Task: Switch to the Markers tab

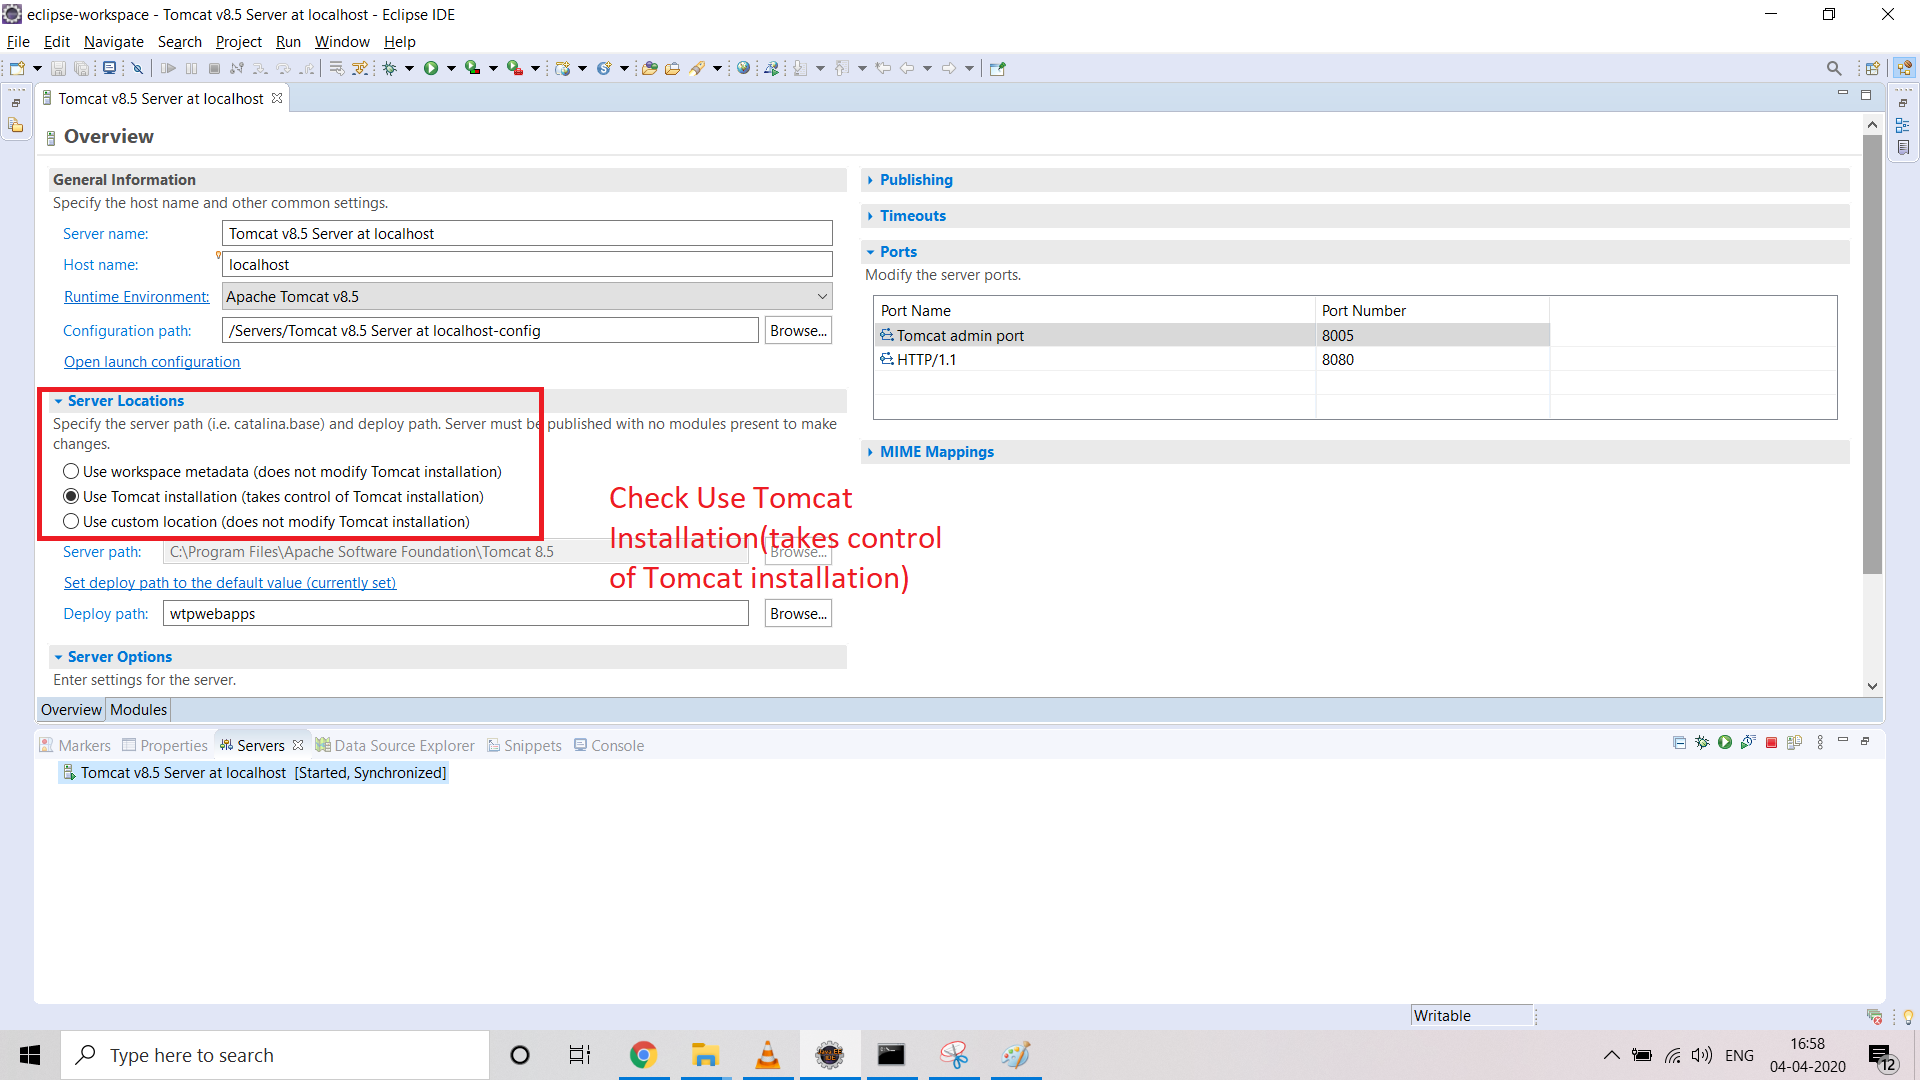Action: coord(75,745)
